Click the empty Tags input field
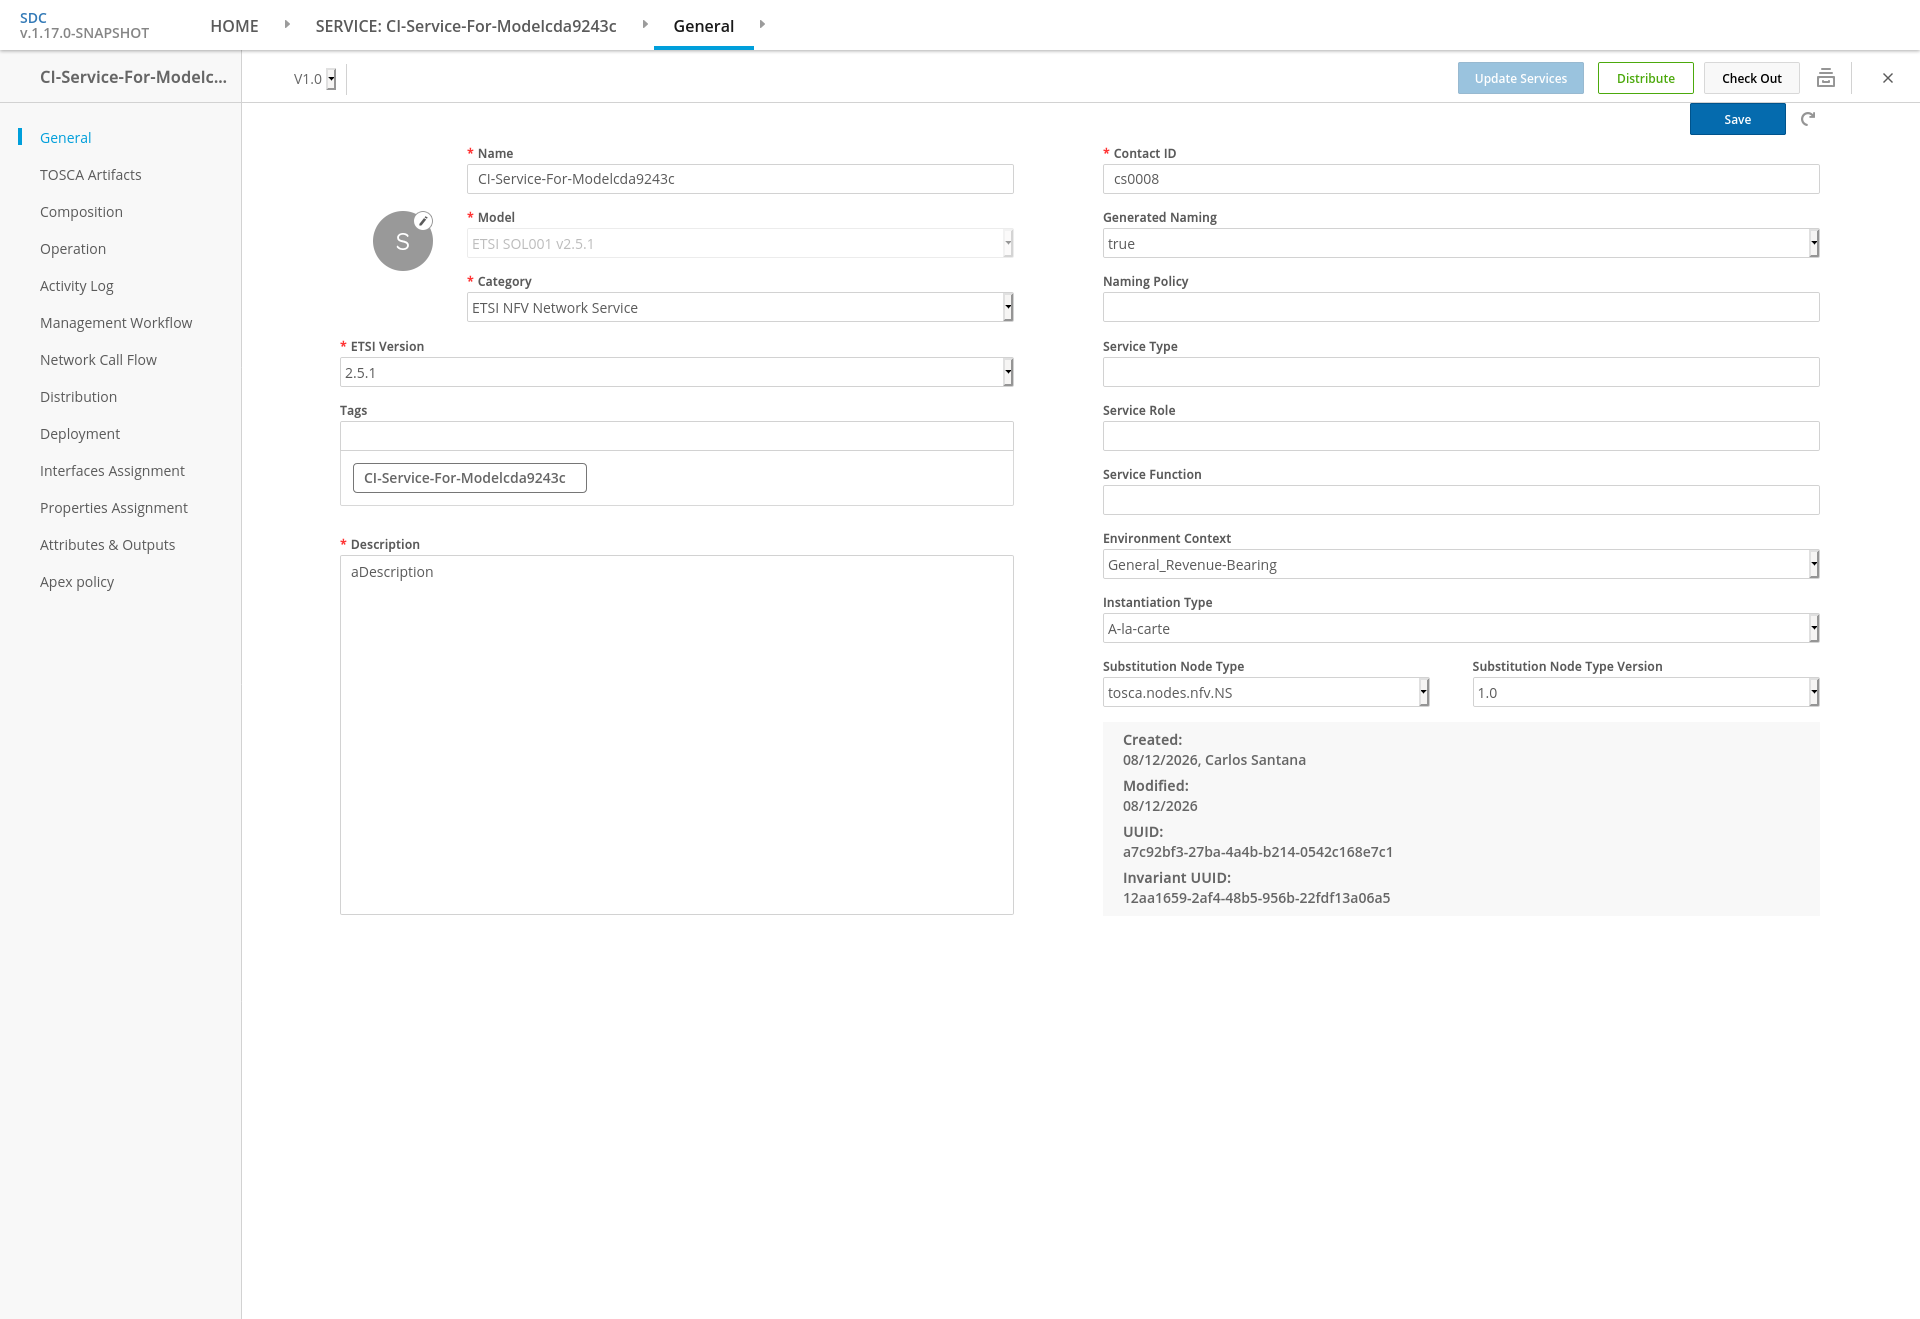This screenshot has width=1920, height=1319. (677, 436)
